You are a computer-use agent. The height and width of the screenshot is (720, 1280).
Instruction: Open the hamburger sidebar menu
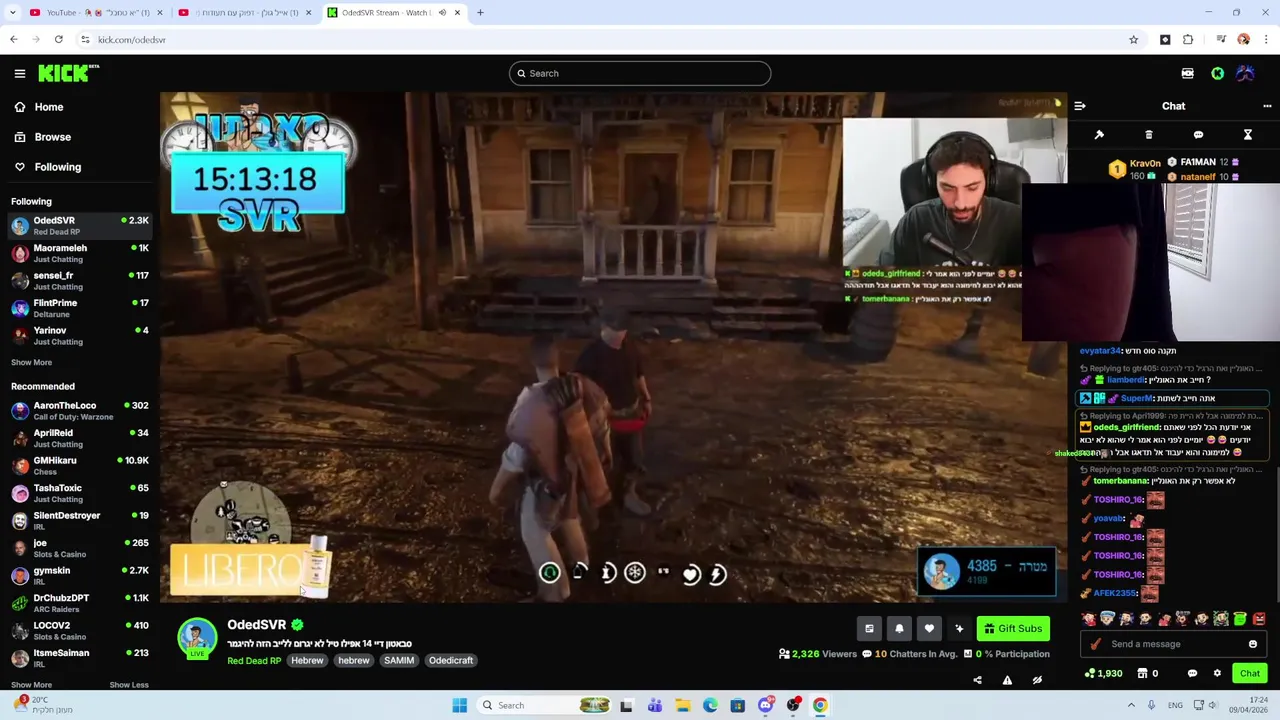pyautogui.click(x=19, y=73)
